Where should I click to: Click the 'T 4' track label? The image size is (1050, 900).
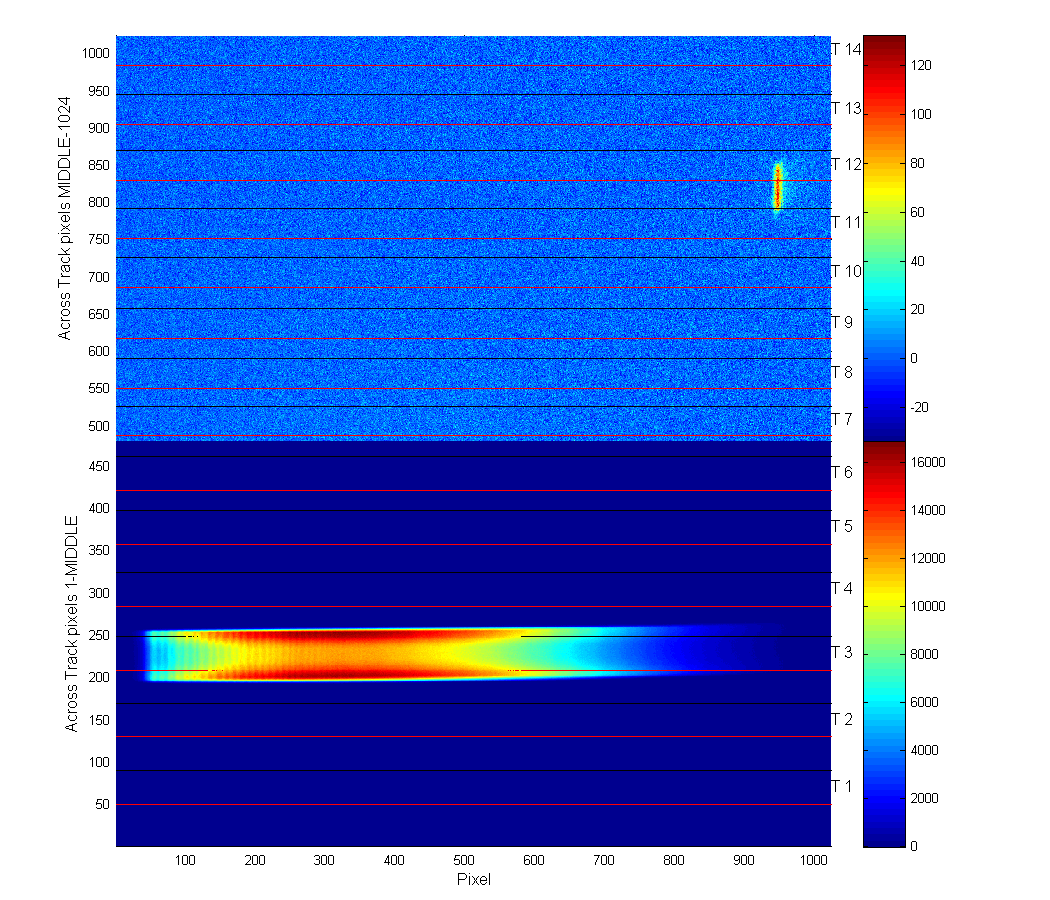pos(842,589)
